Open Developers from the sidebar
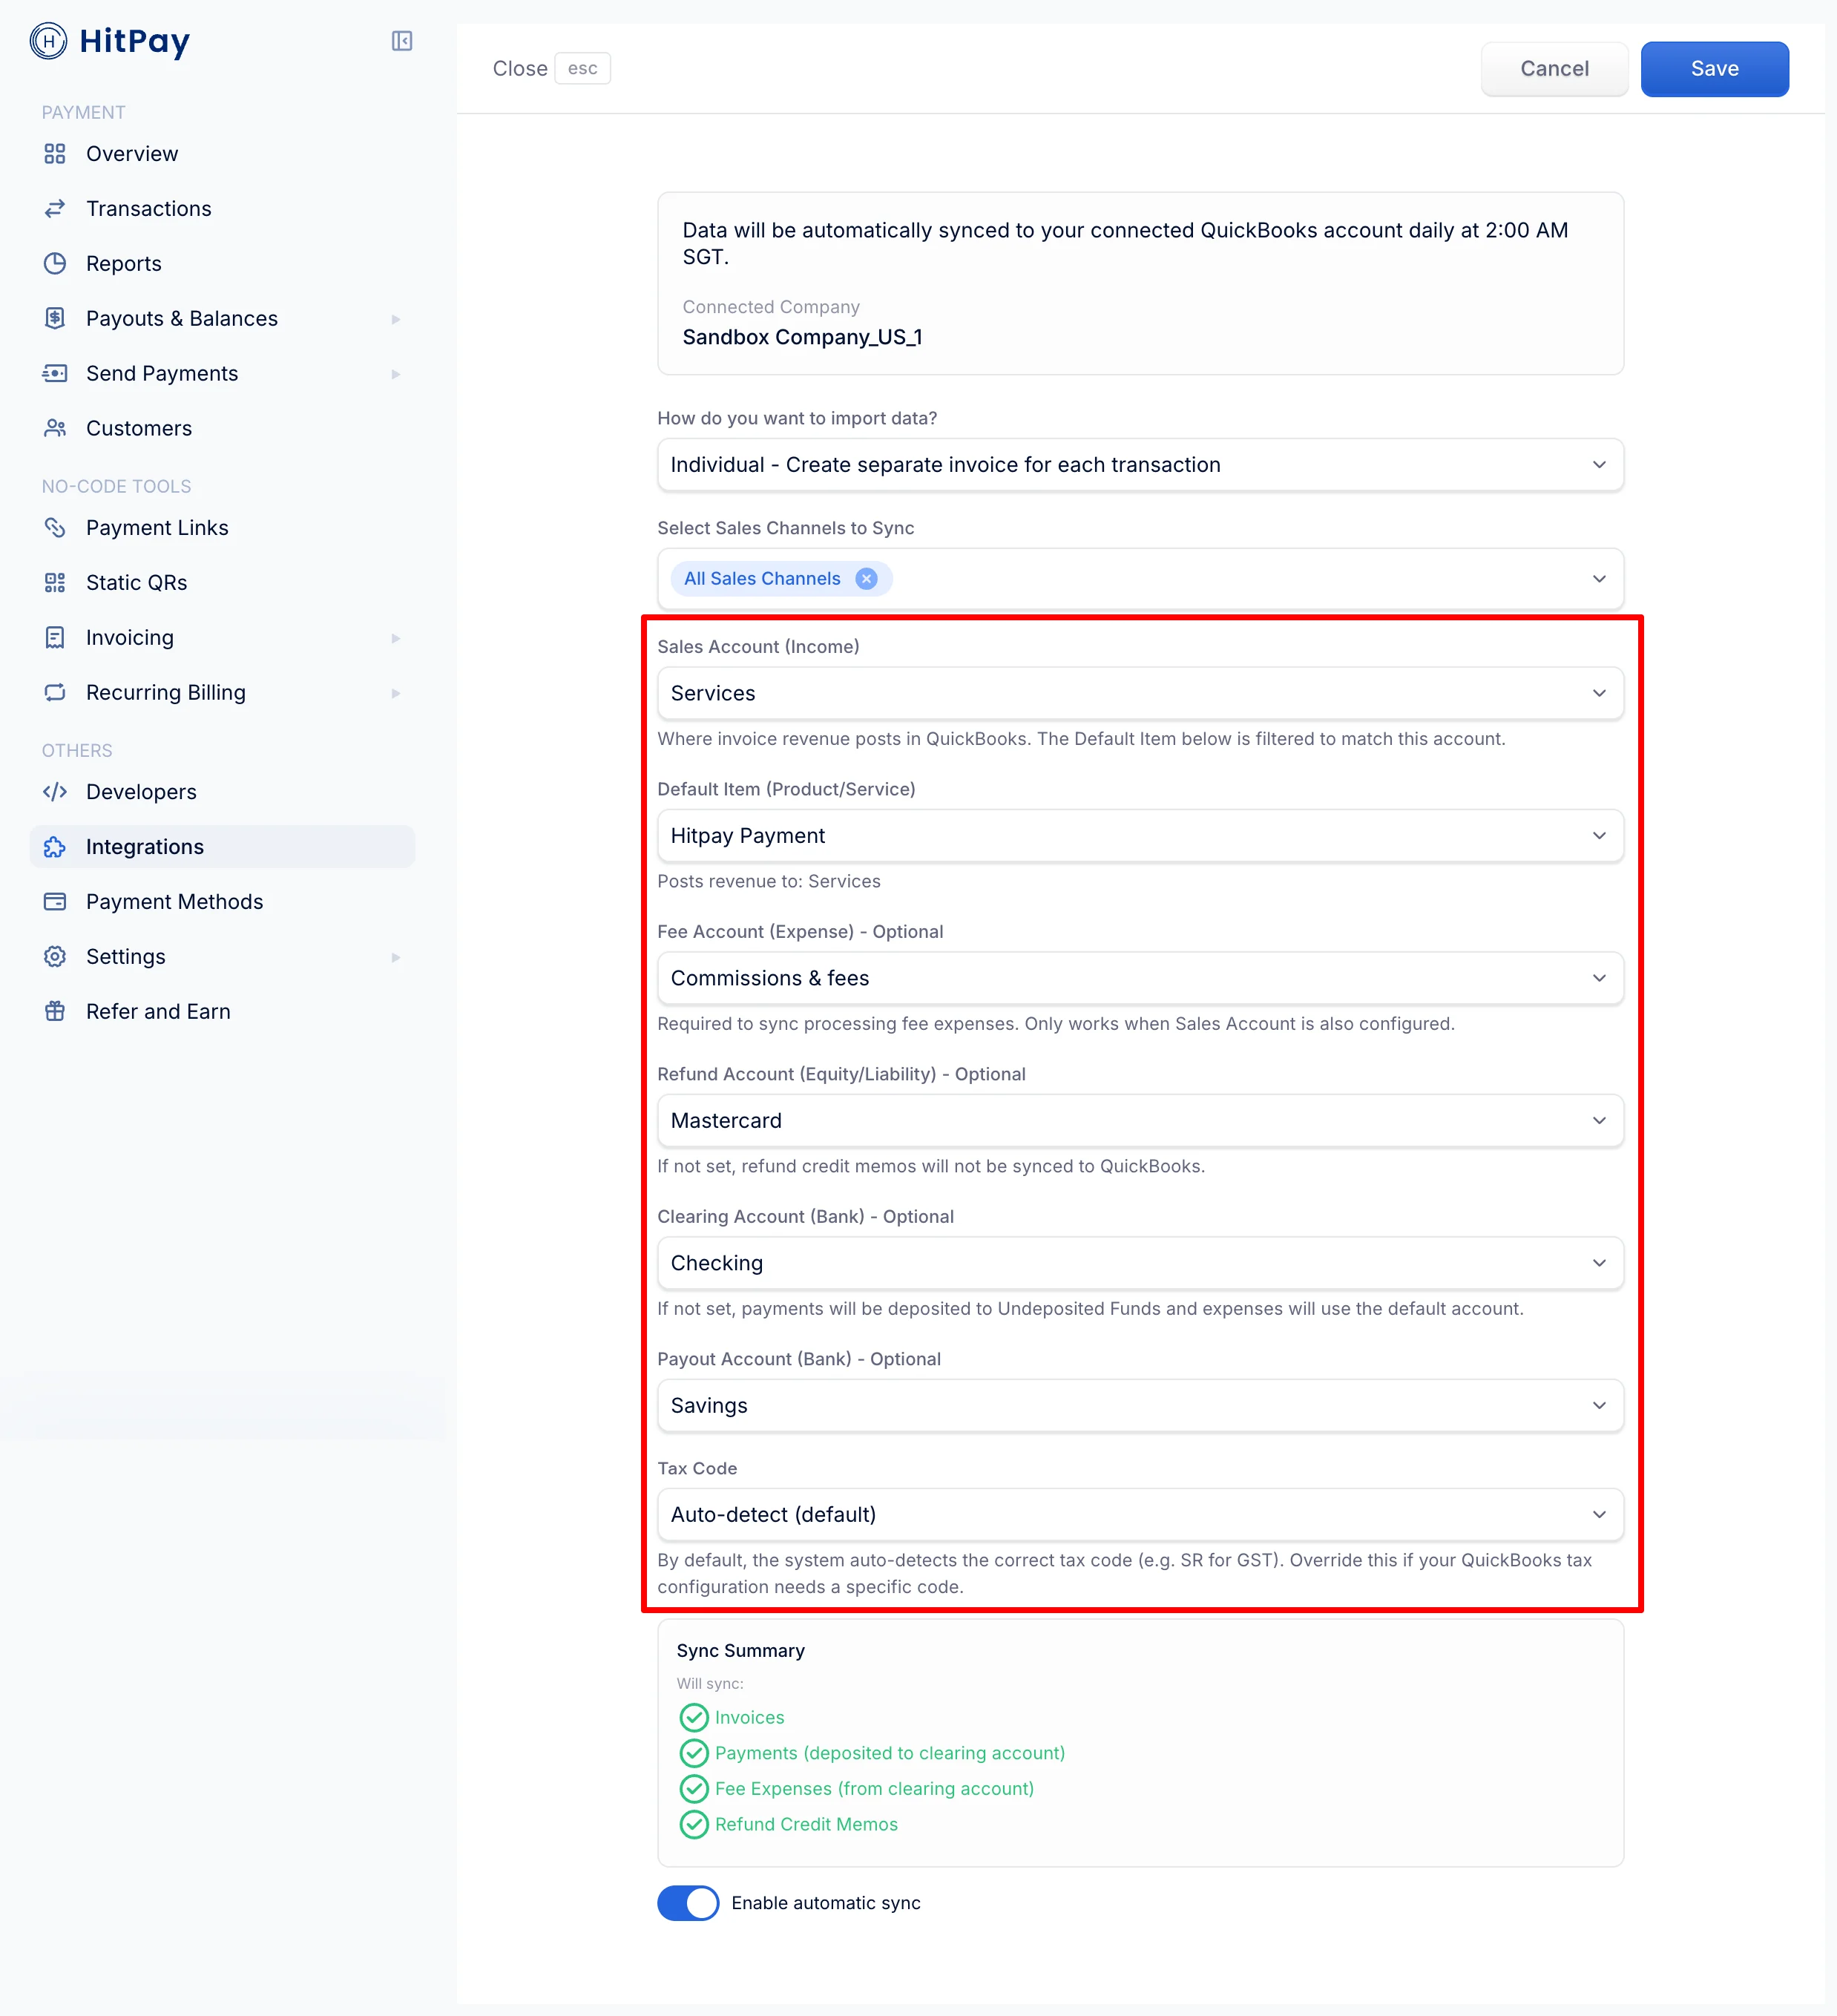 (222, 792)
